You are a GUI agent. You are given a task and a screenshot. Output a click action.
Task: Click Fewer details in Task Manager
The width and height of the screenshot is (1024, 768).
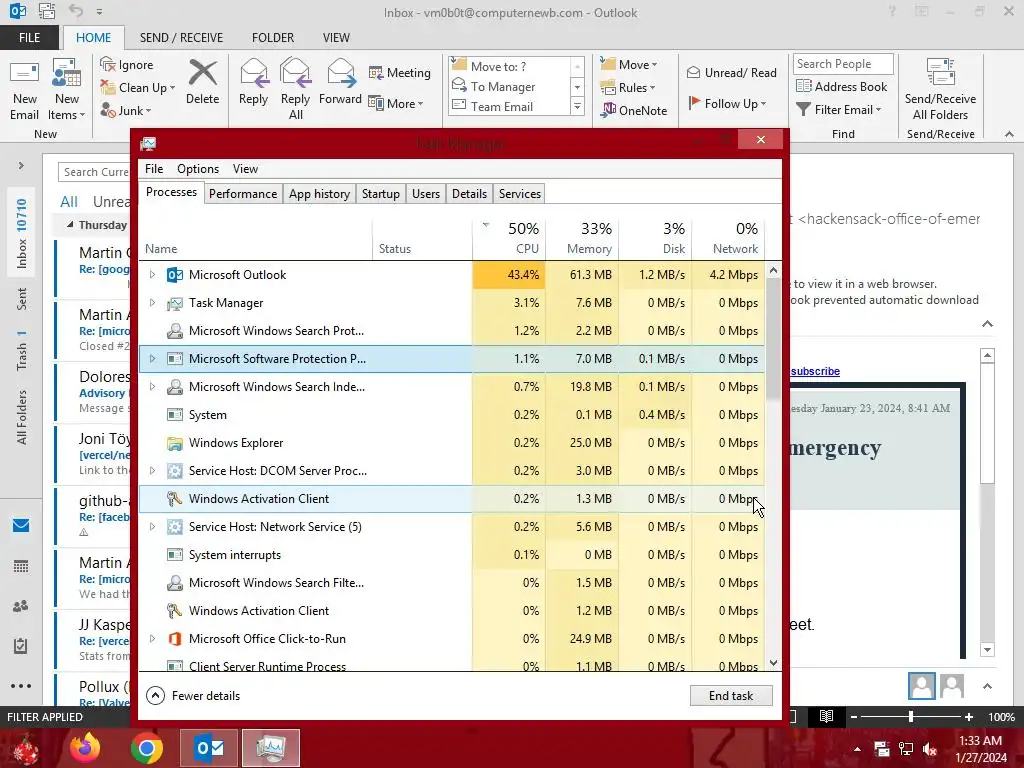tap(193, 696)
